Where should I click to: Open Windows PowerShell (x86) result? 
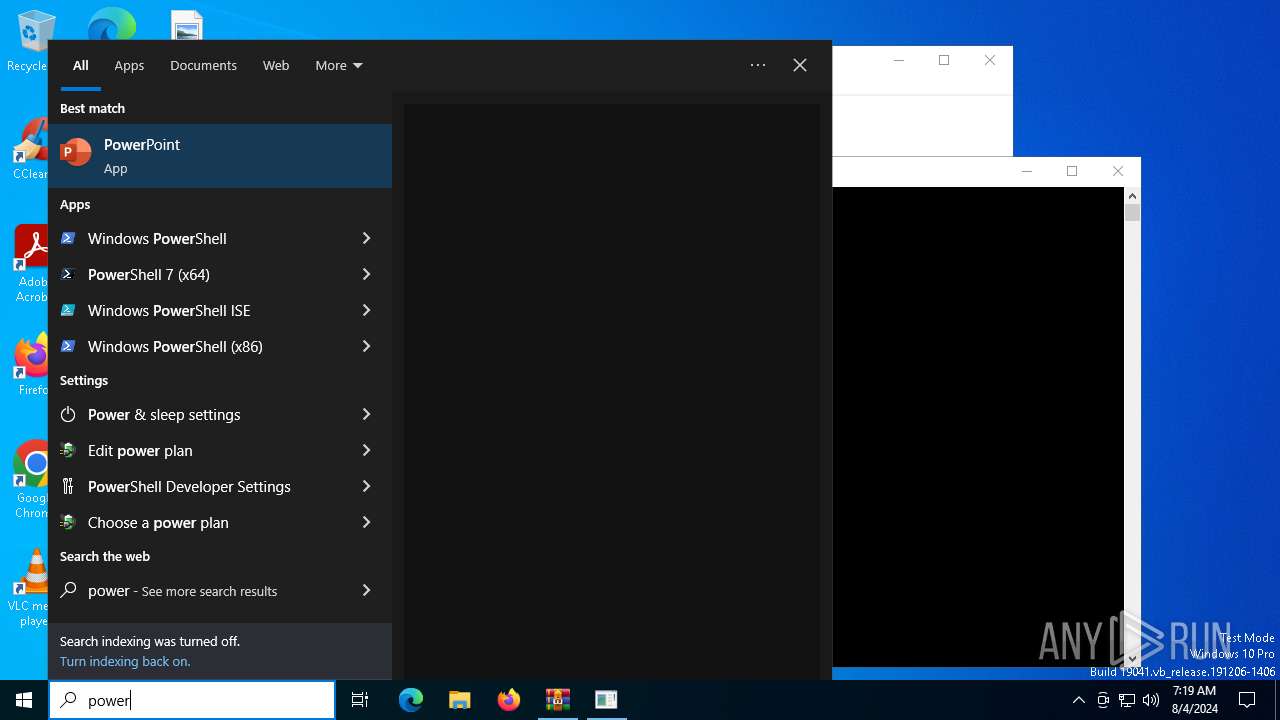pos(202,346)
